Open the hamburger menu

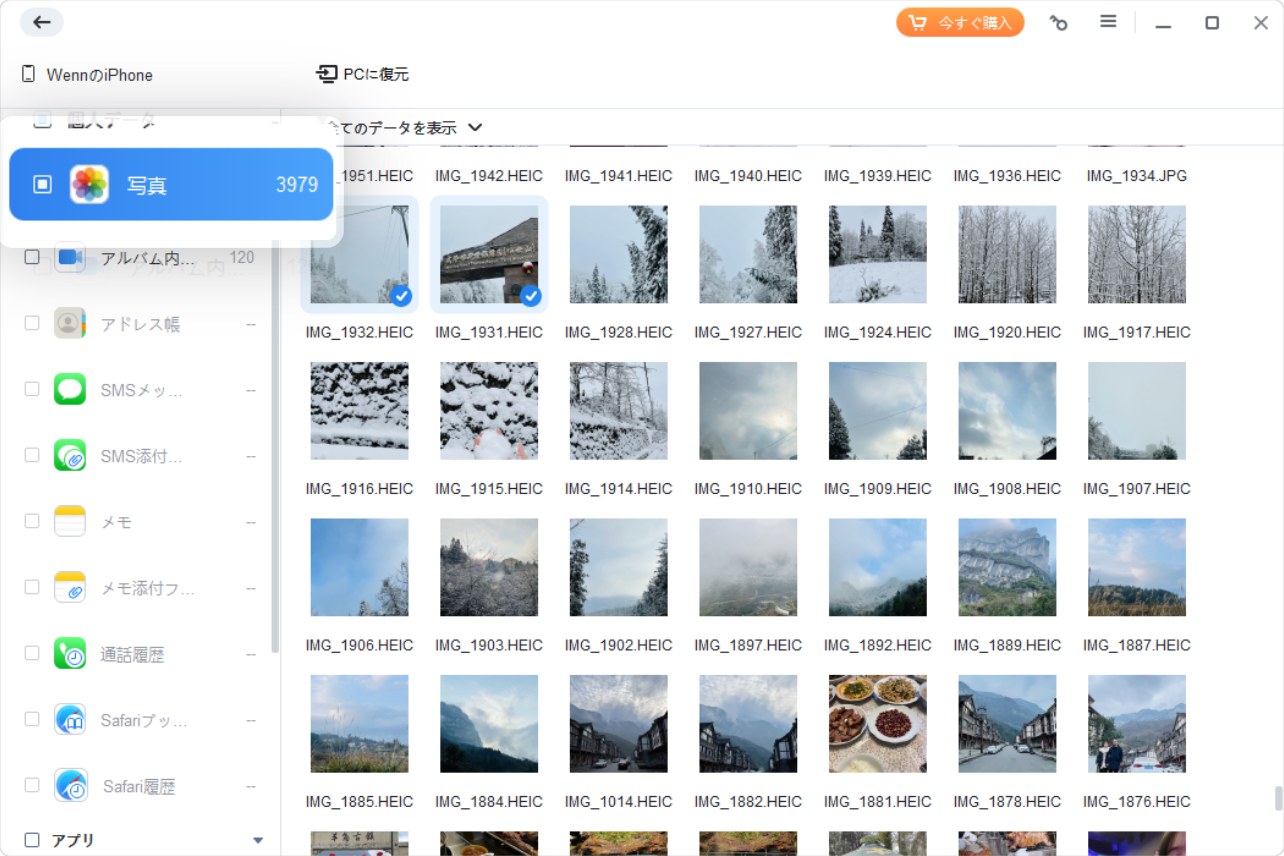pos(1108,22)
